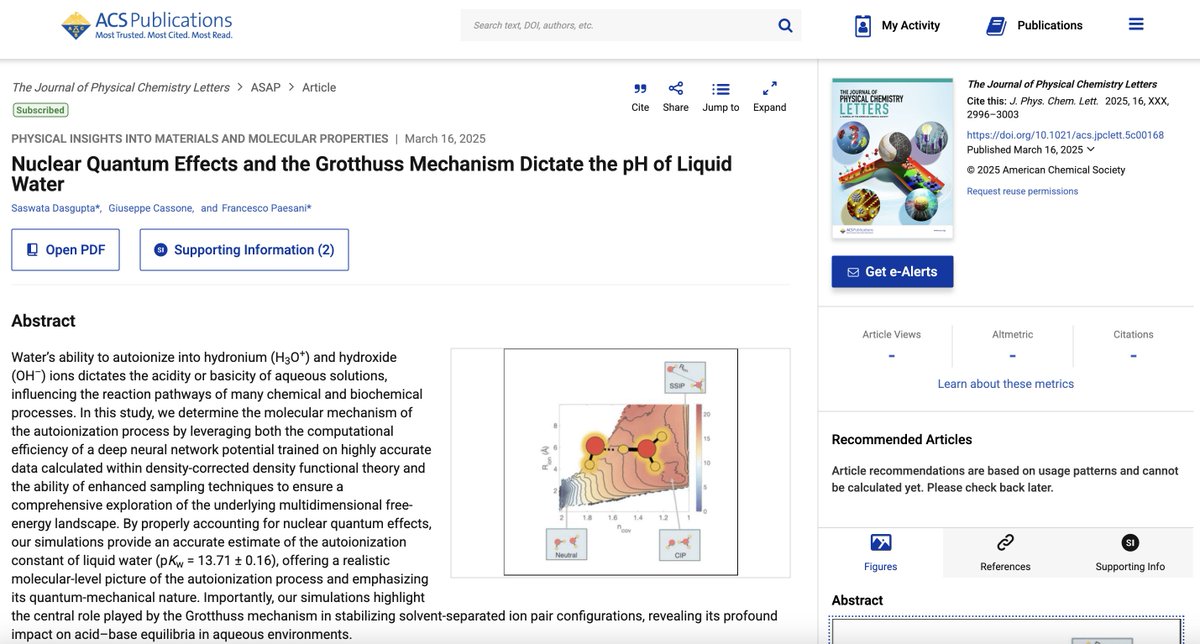
Task: Open the hamburger menu
Action: click(1136, 23)
